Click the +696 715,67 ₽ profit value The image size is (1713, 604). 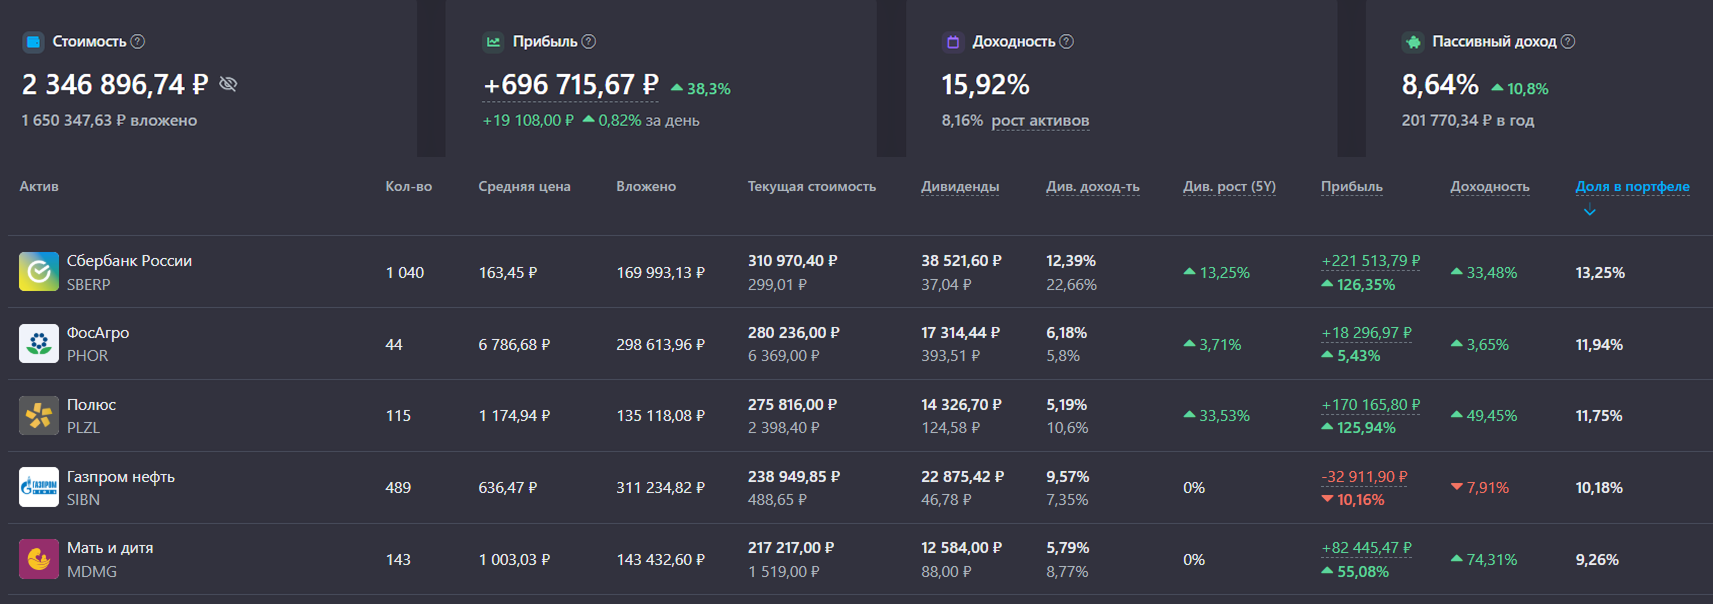[x=570, y=85]
